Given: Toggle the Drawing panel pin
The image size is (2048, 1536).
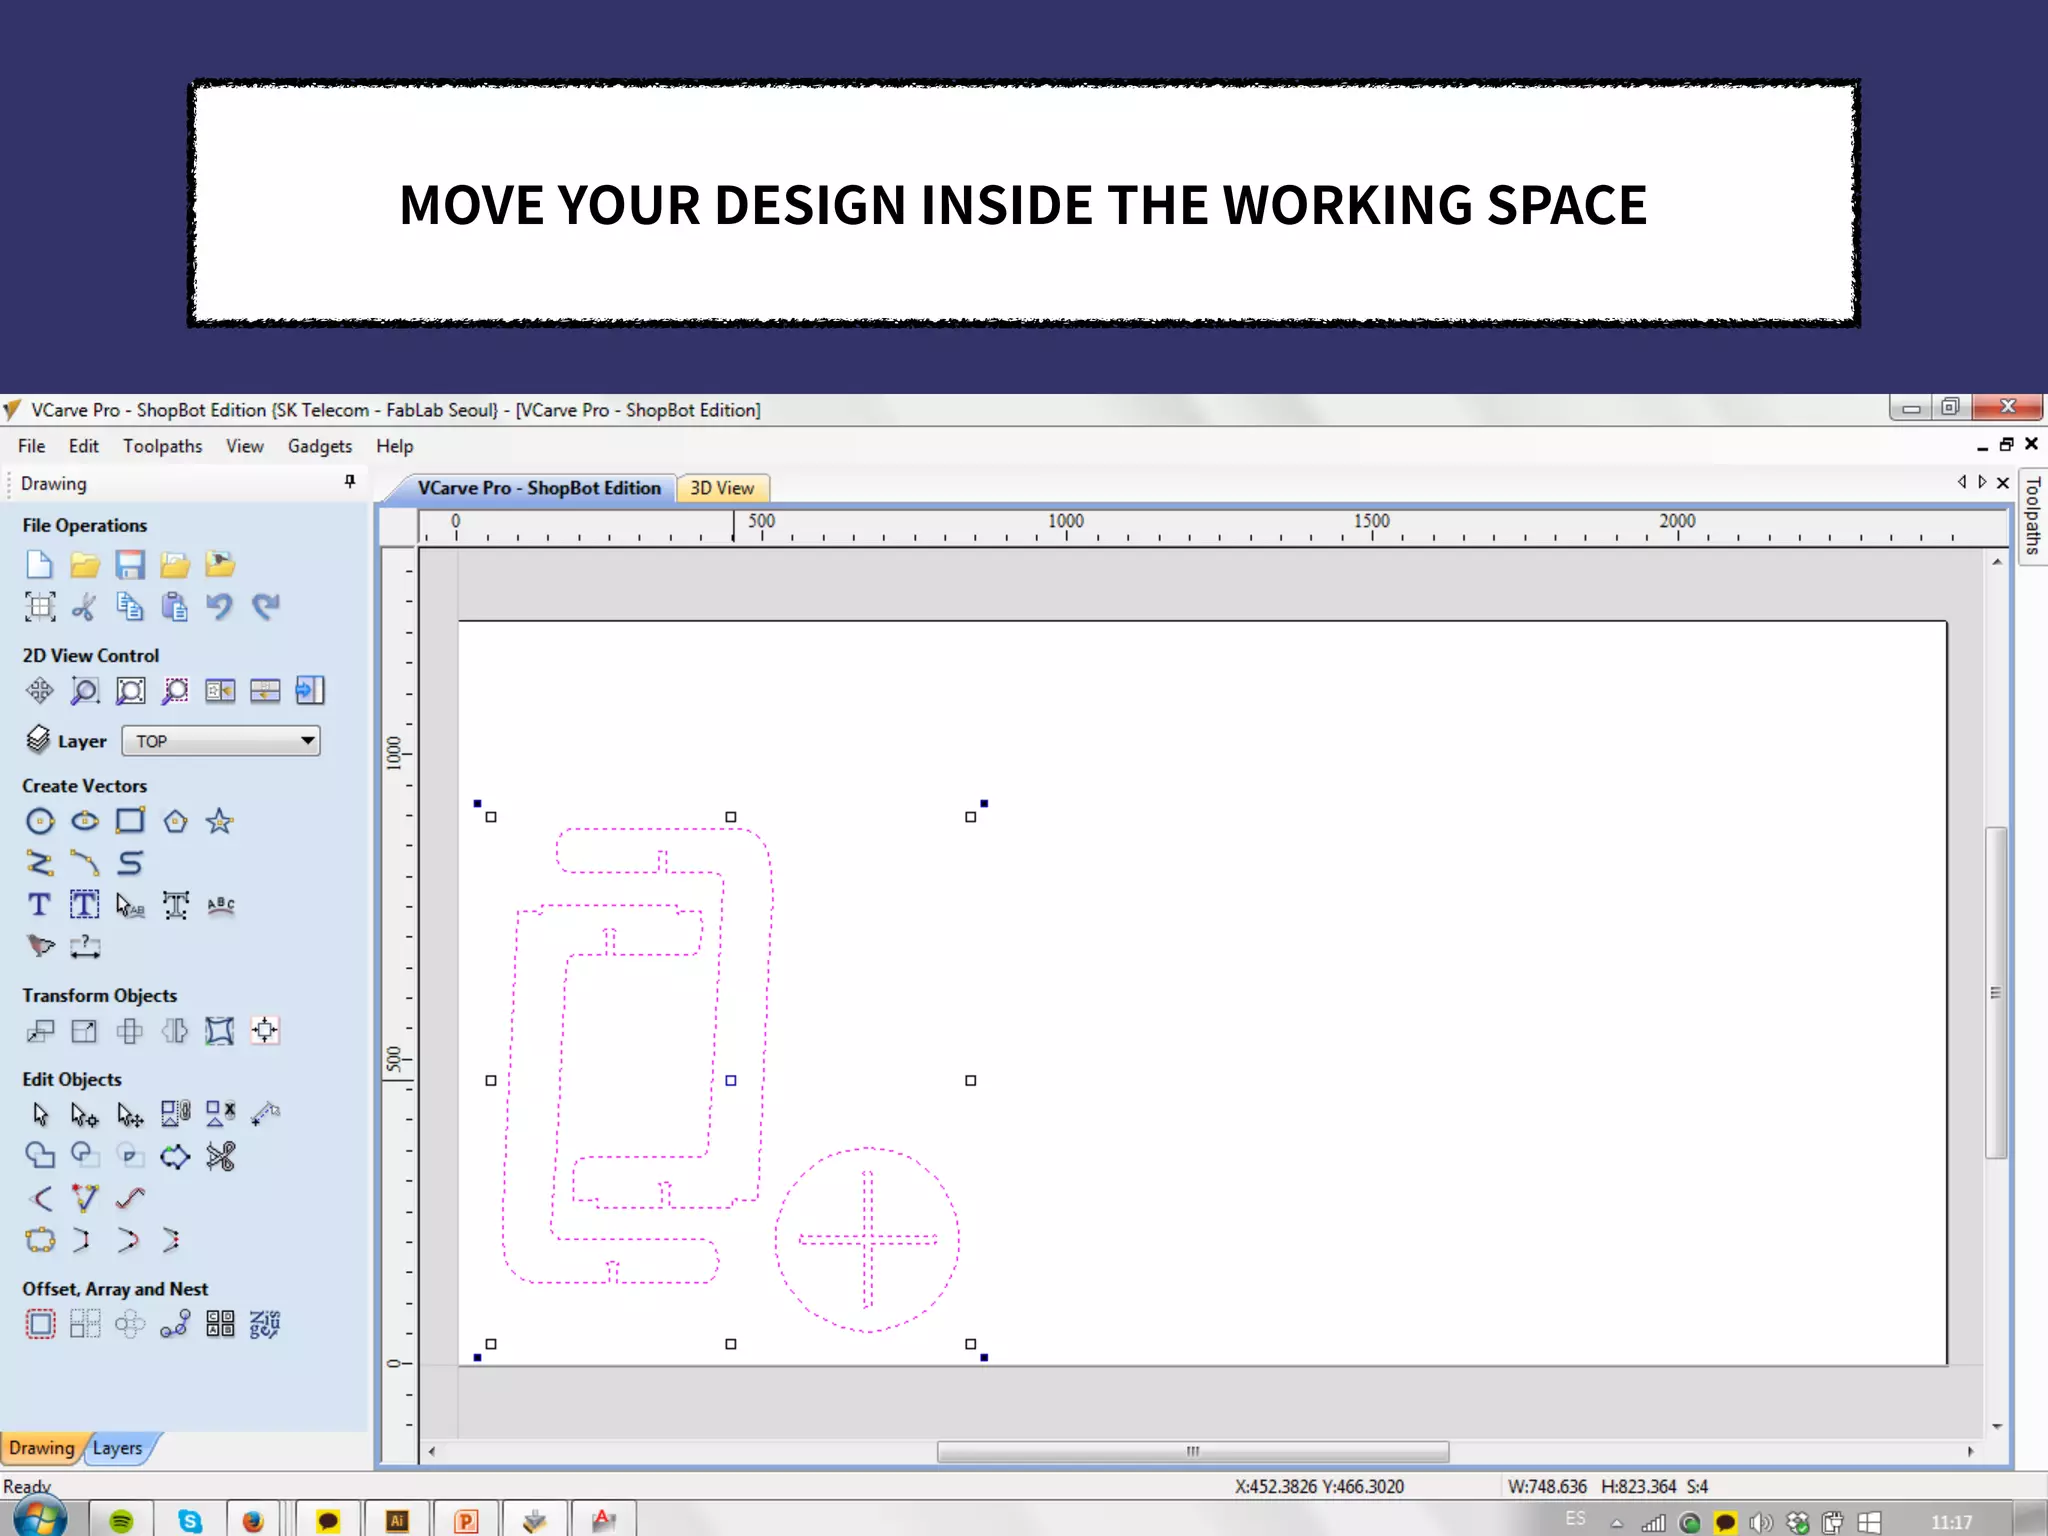Looking at the screenshot, I should point(349,482).
